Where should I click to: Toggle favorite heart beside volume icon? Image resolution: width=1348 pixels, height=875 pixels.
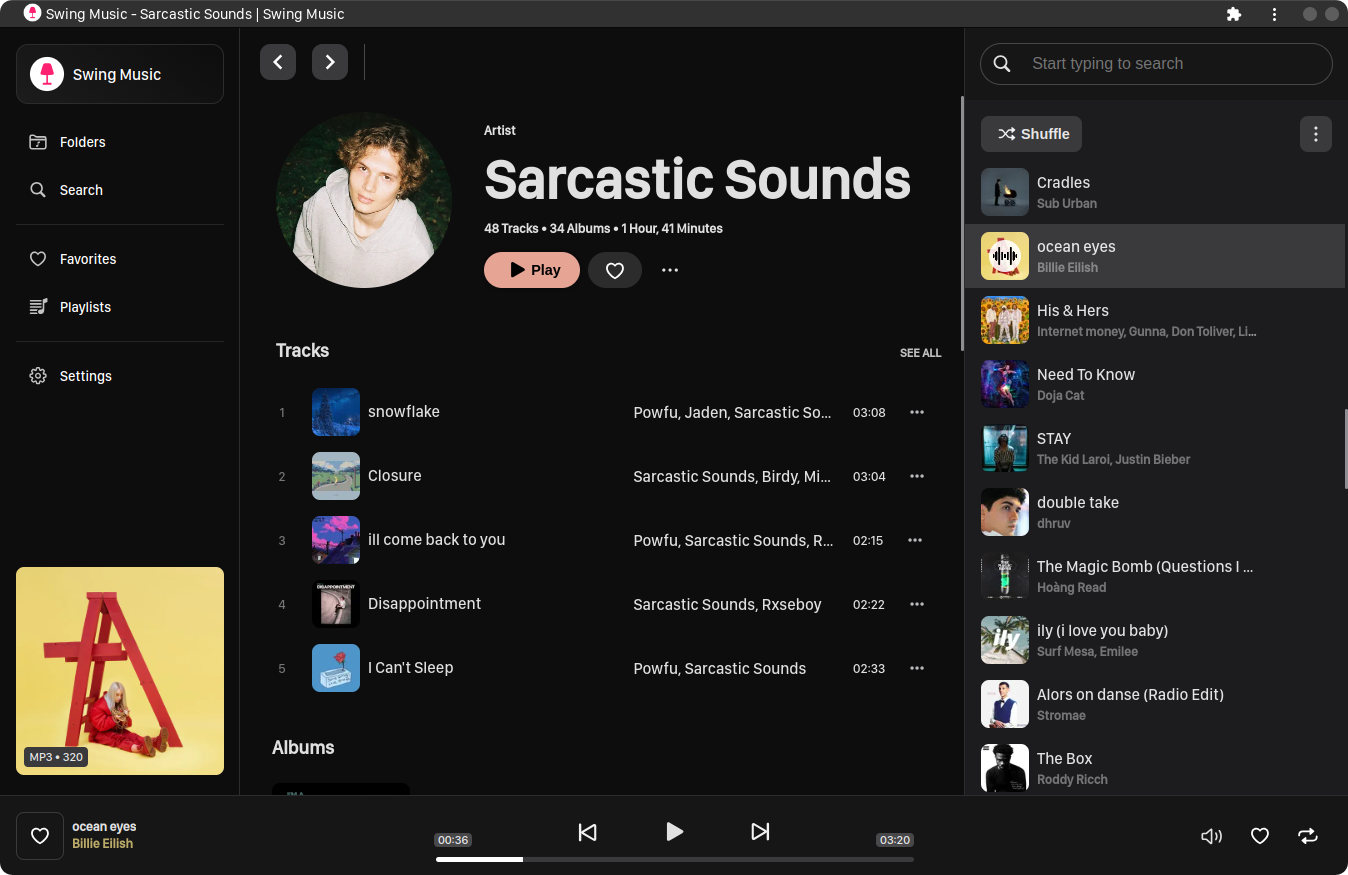click(x=1260, y=836)
